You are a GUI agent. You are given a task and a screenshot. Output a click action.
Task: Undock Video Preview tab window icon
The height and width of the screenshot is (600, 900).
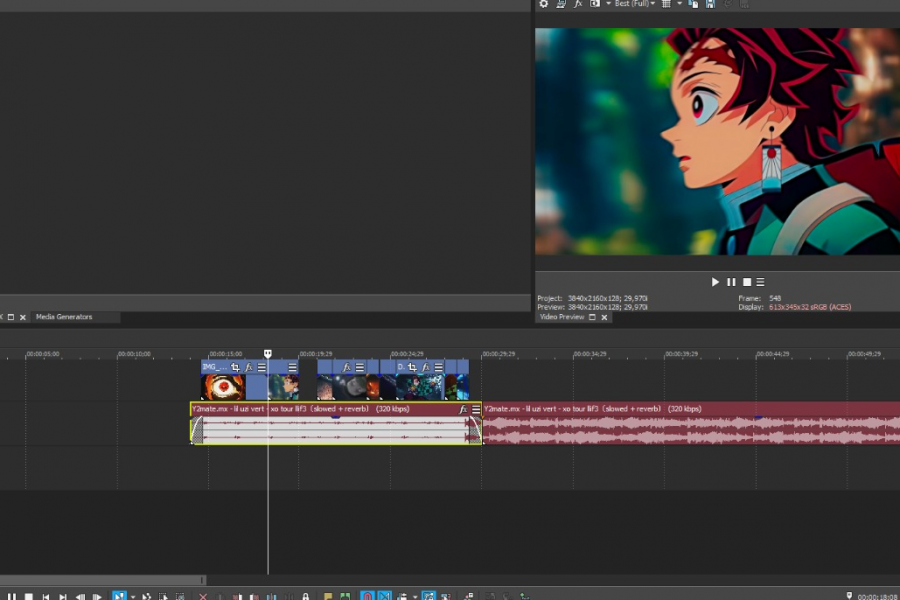pos(592,317)
